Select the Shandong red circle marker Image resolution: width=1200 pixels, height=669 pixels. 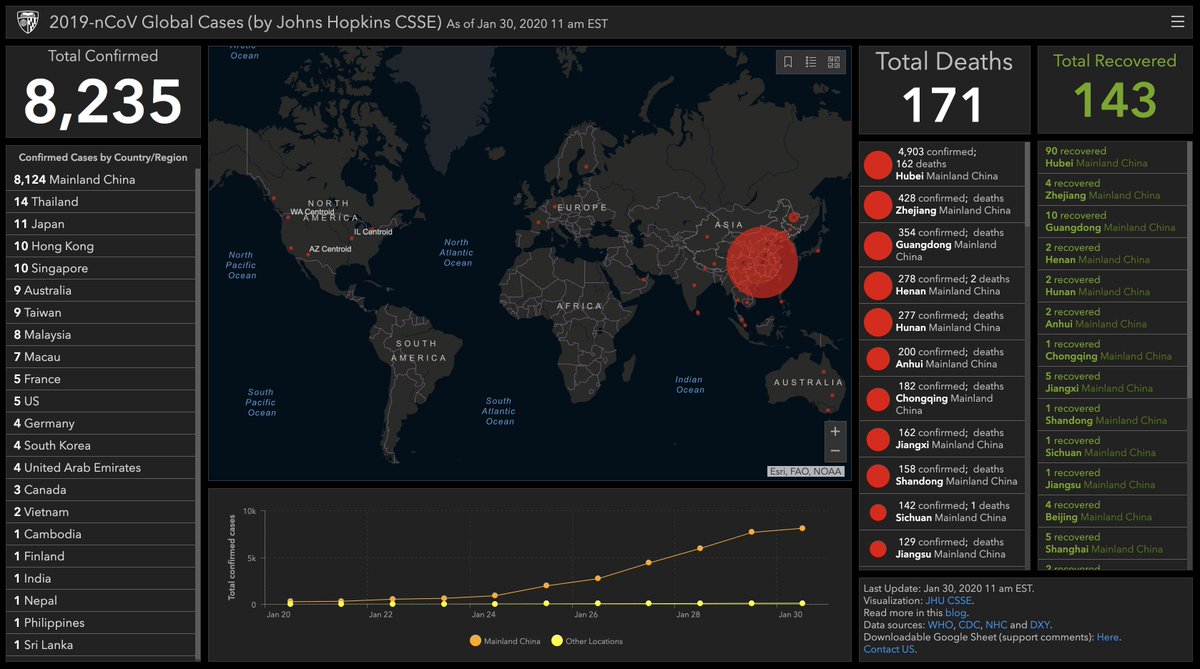[x=877, y=475]
